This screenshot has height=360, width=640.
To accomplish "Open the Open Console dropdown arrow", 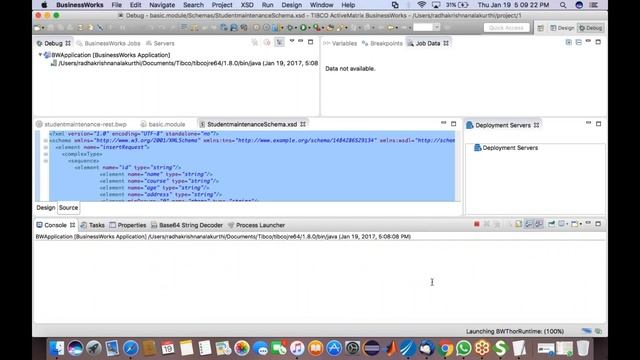I will (580, 224).
